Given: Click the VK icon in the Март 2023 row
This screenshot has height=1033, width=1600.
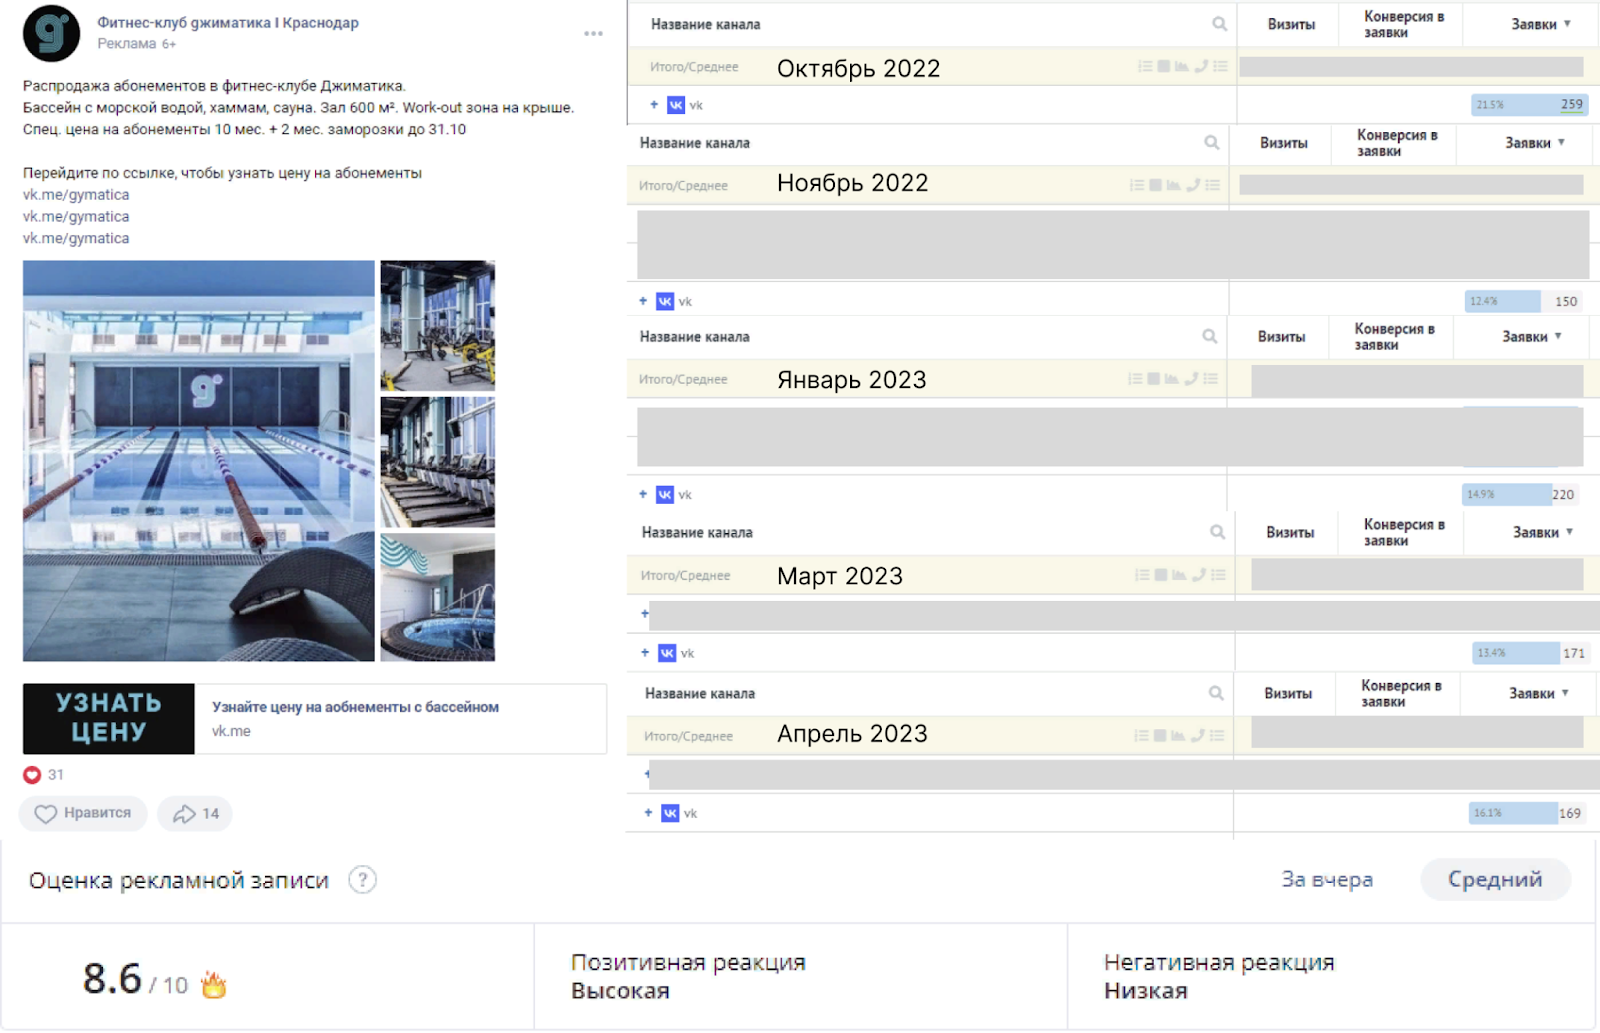Looking at the screenshot, I should [667, 653].
